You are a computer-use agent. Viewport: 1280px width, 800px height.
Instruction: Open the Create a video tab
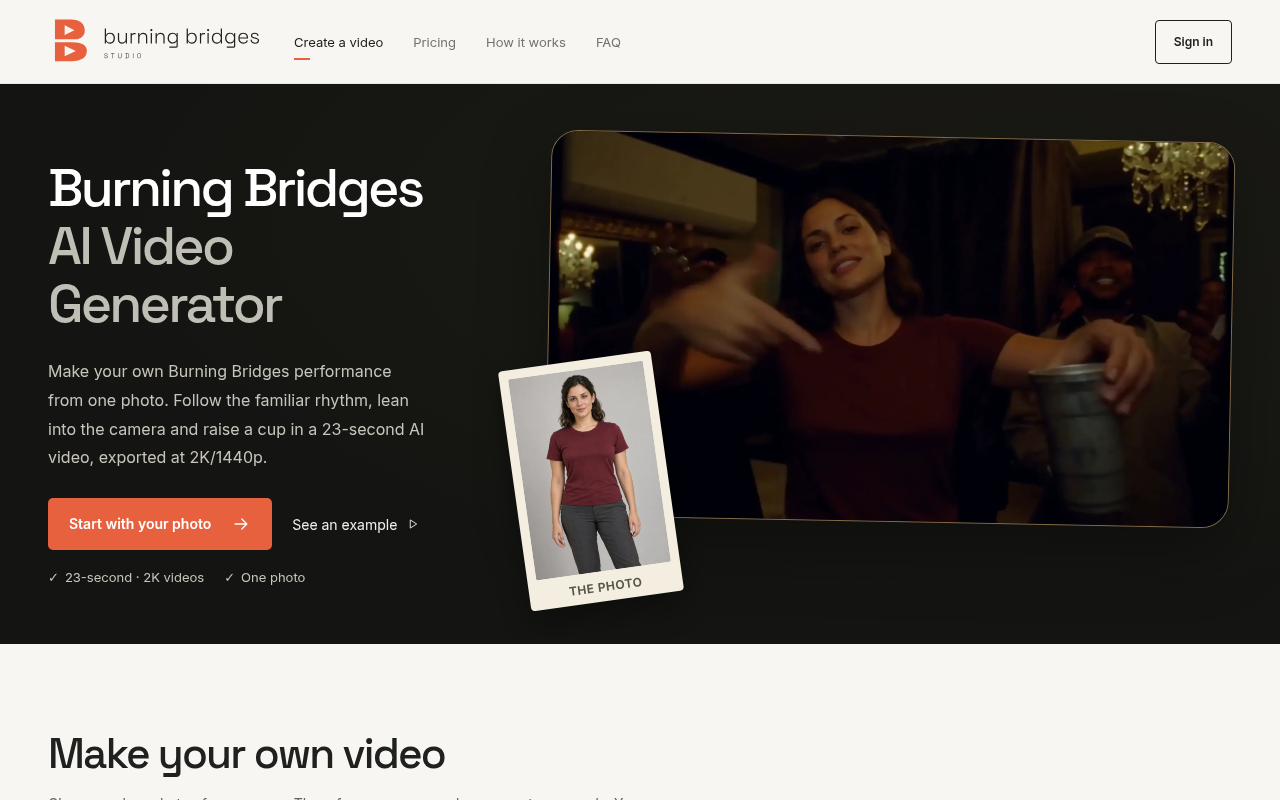(339, 42)
